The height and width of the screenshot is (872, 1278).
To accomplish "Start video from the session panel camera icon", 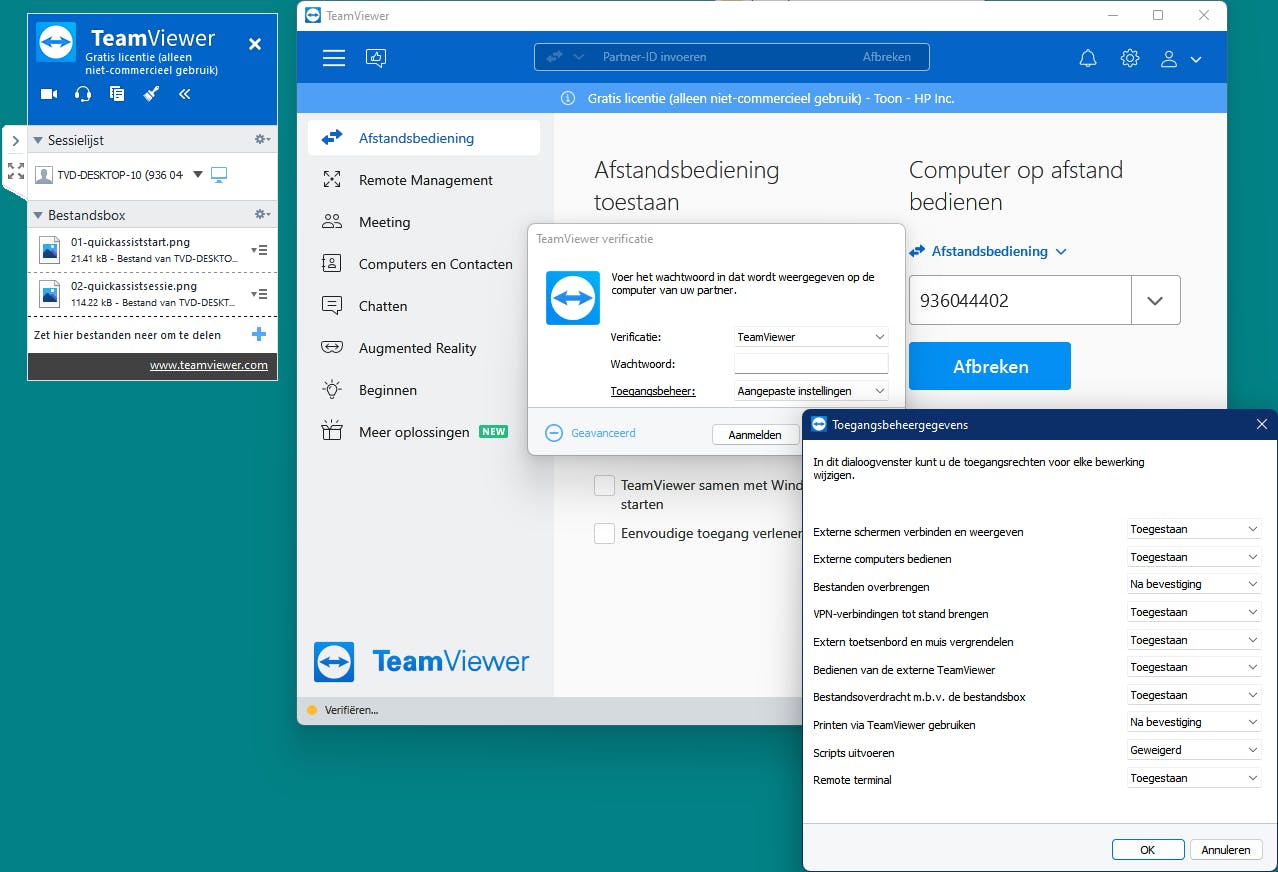I will 49,94.
